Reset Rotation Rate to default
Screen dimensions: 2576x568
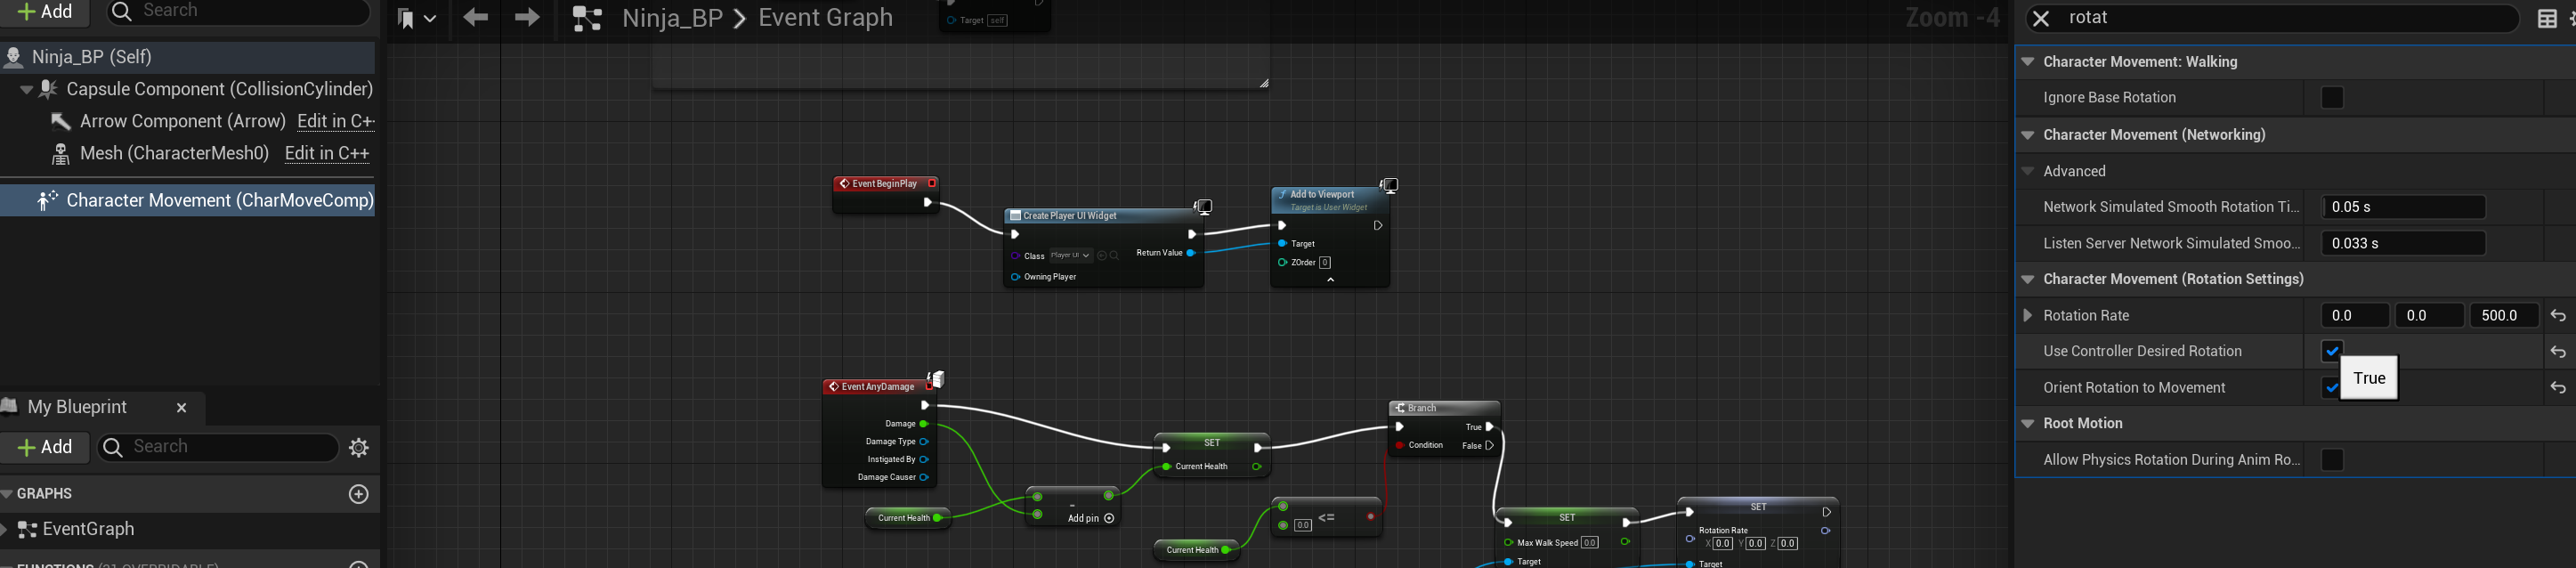[2558, 316]
